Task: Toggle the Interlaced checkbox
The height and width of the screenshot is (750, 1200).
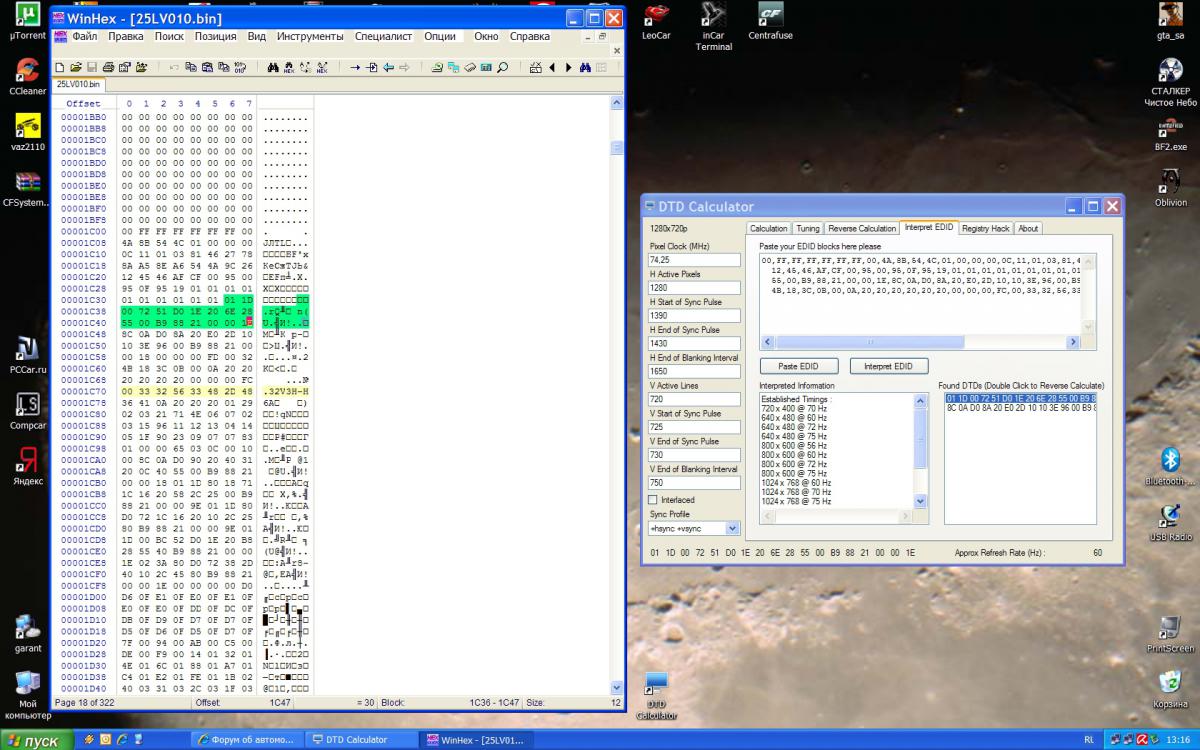Action: click(x=654, y=500)
